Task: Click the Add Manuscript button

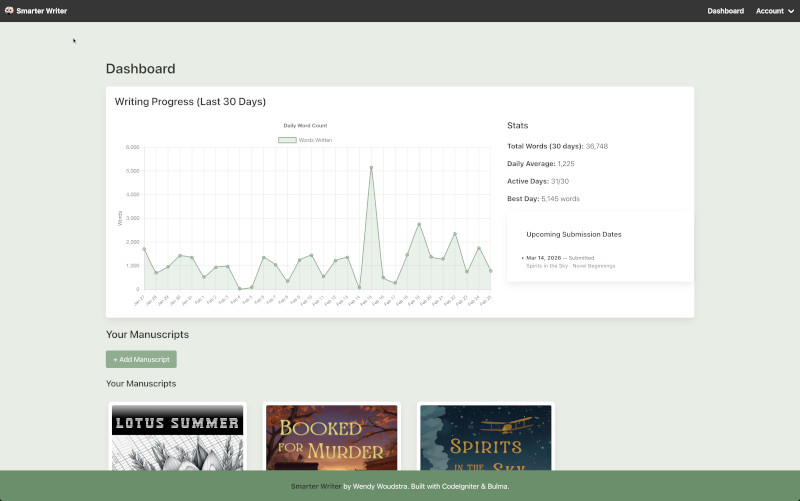Action: pos(141,359)
